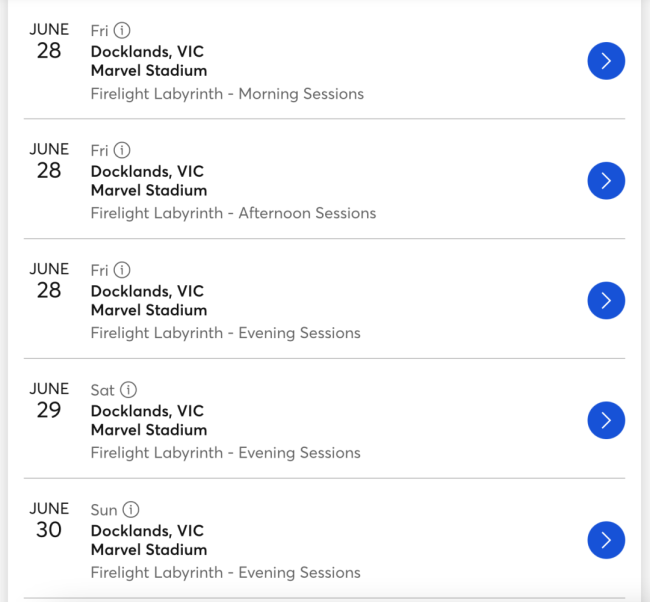Viewport: 650px width, 602px height.
Task: Open info icon next to Sun
Action: 131,510
